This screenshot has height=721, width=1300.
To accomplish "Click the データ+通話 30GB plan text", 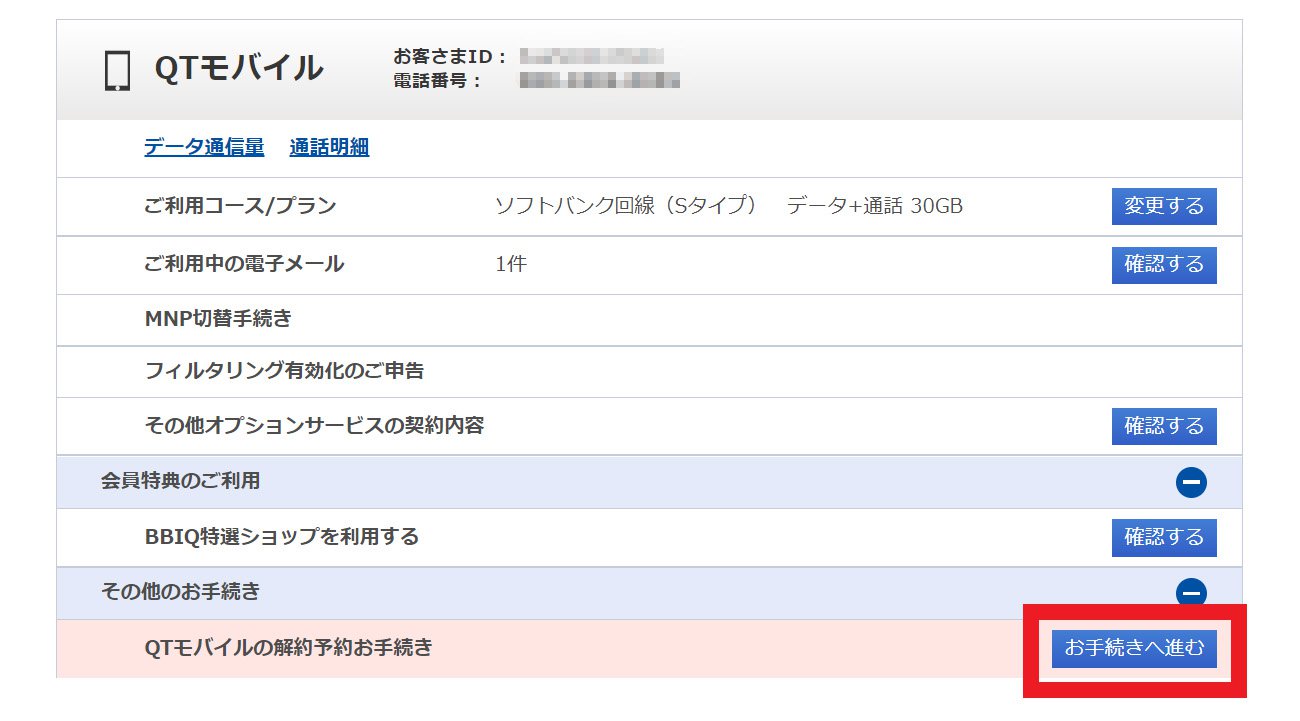I will (874, 207).
